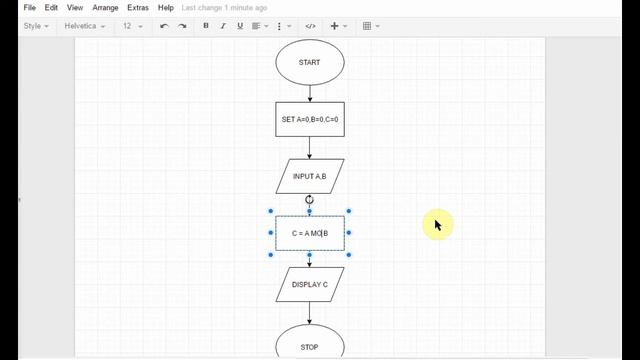640x360 pixels.
Task: Select the arrow from SET box to INPUT
Action: pyautogui.click(x=309, y=148)
